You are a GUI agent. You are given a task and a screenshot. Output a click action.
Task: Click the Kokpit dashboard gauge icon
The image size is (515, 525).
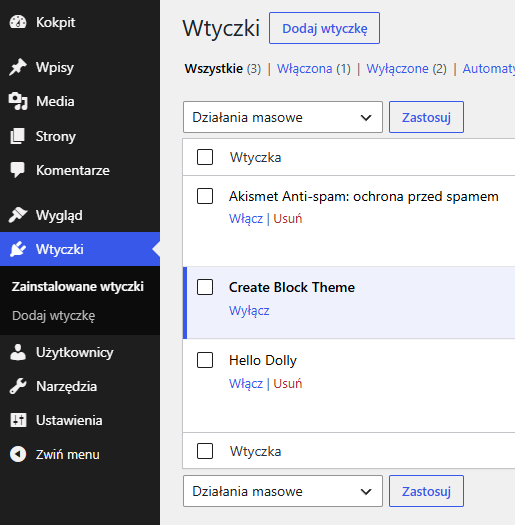[x=18, y=22]
